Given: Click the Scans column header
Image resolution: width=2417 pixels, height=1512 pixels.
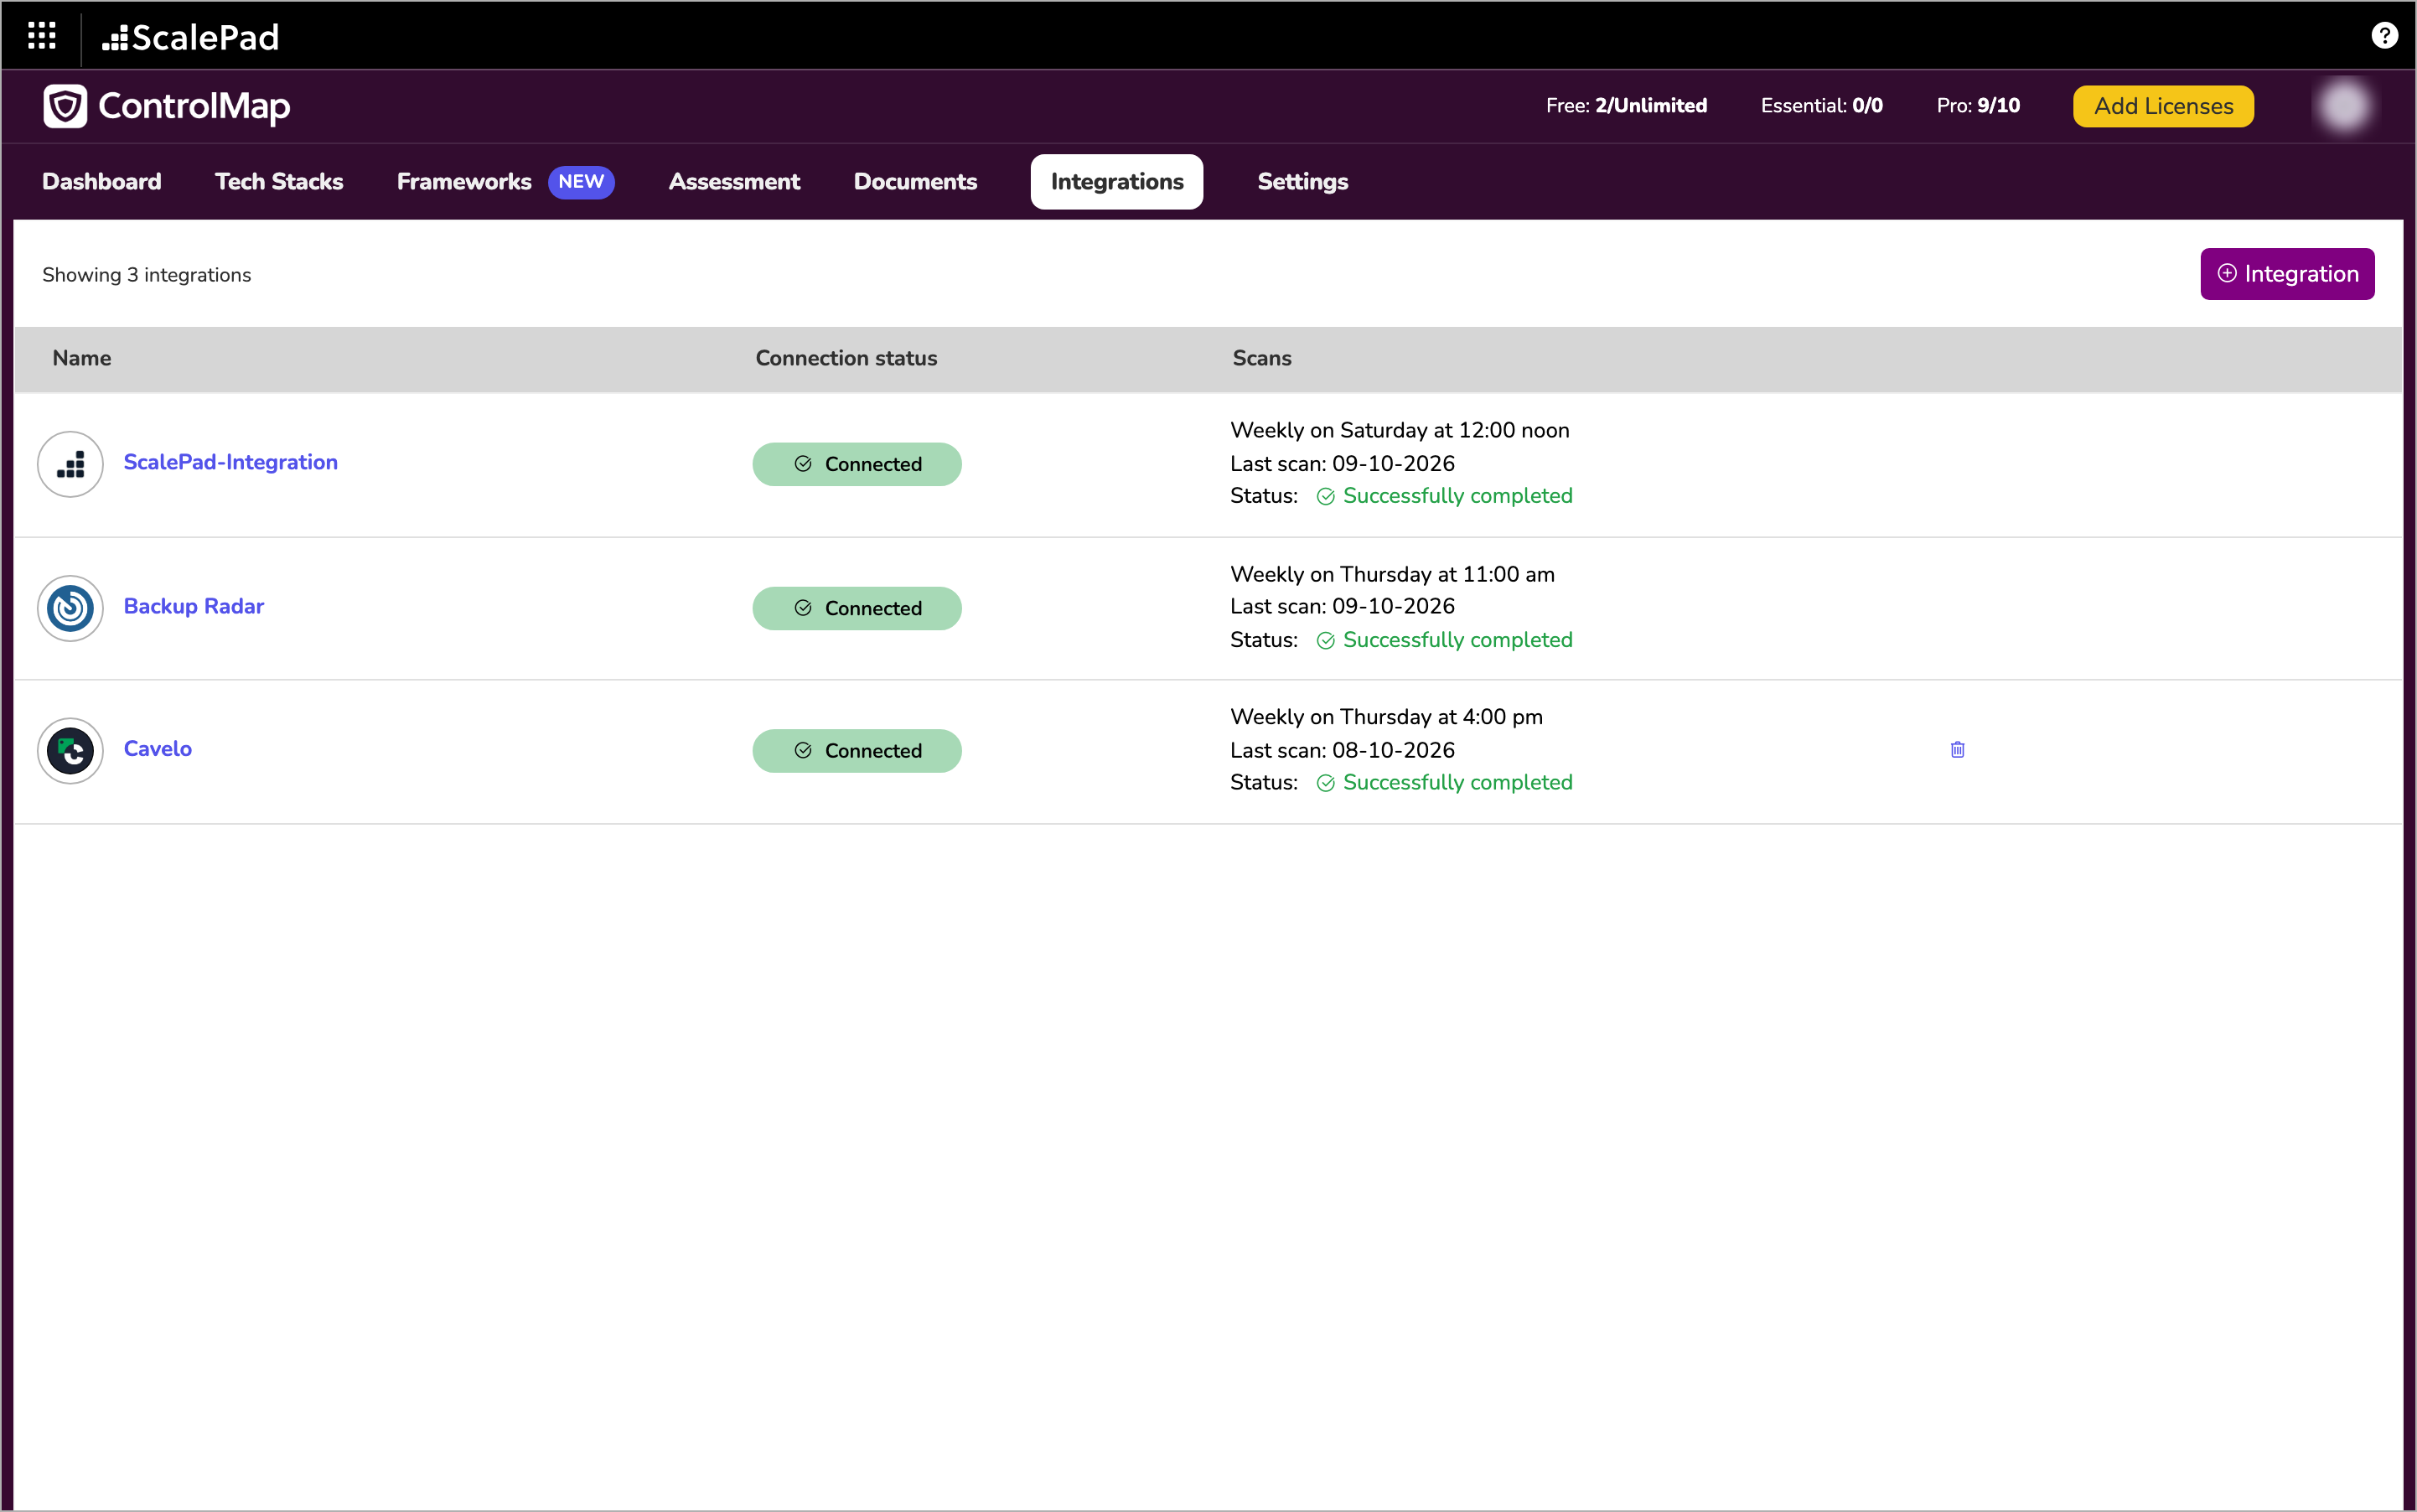Looking at the screenshot, I should coord(1262,358).
